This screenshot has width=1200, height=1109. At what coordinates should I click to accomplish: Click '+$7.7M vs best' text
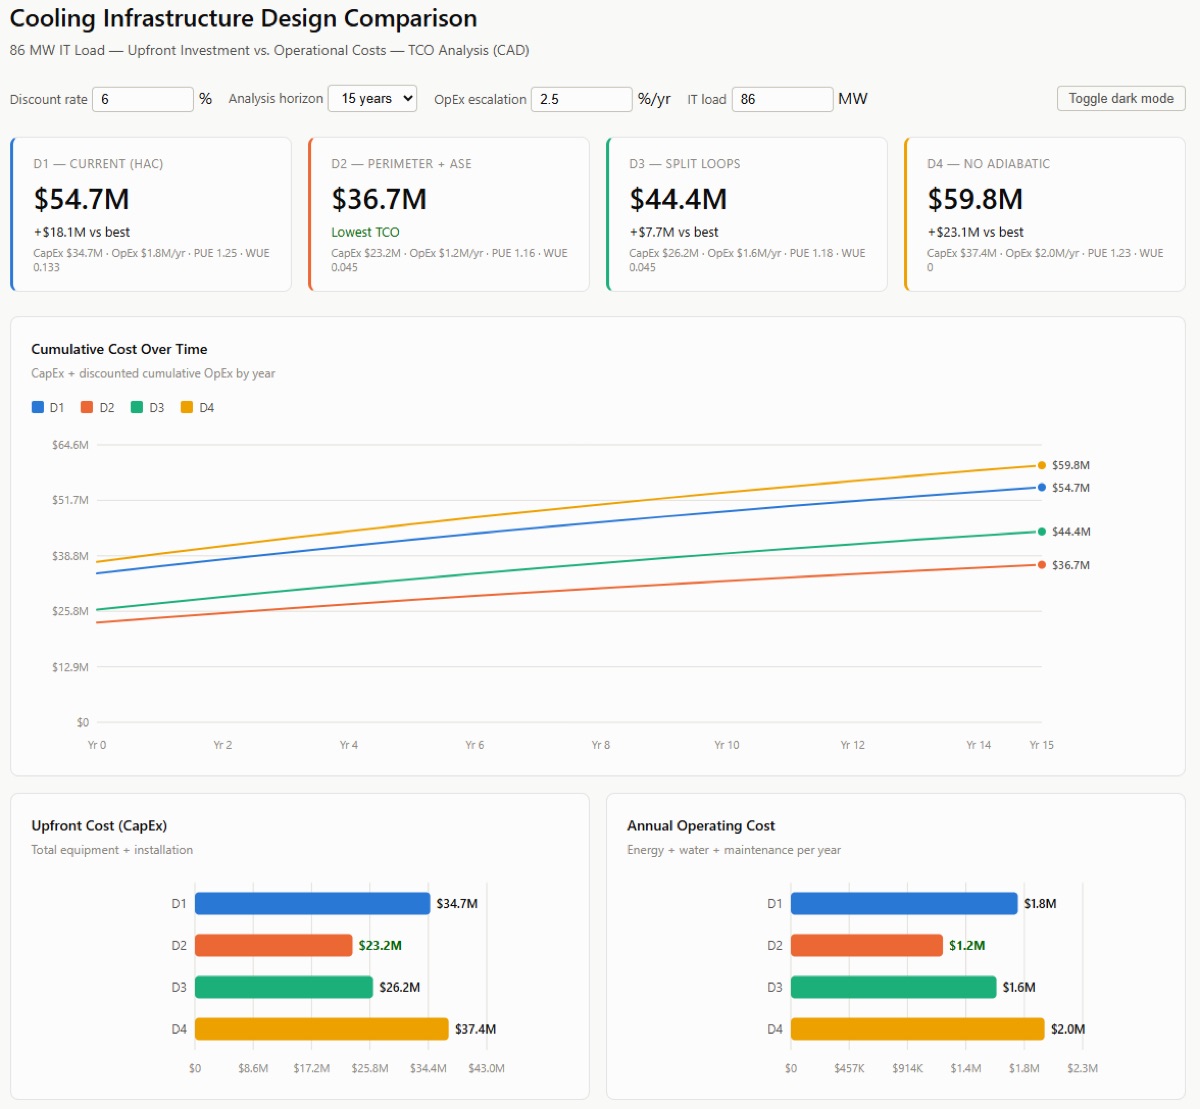pos(674,232)
